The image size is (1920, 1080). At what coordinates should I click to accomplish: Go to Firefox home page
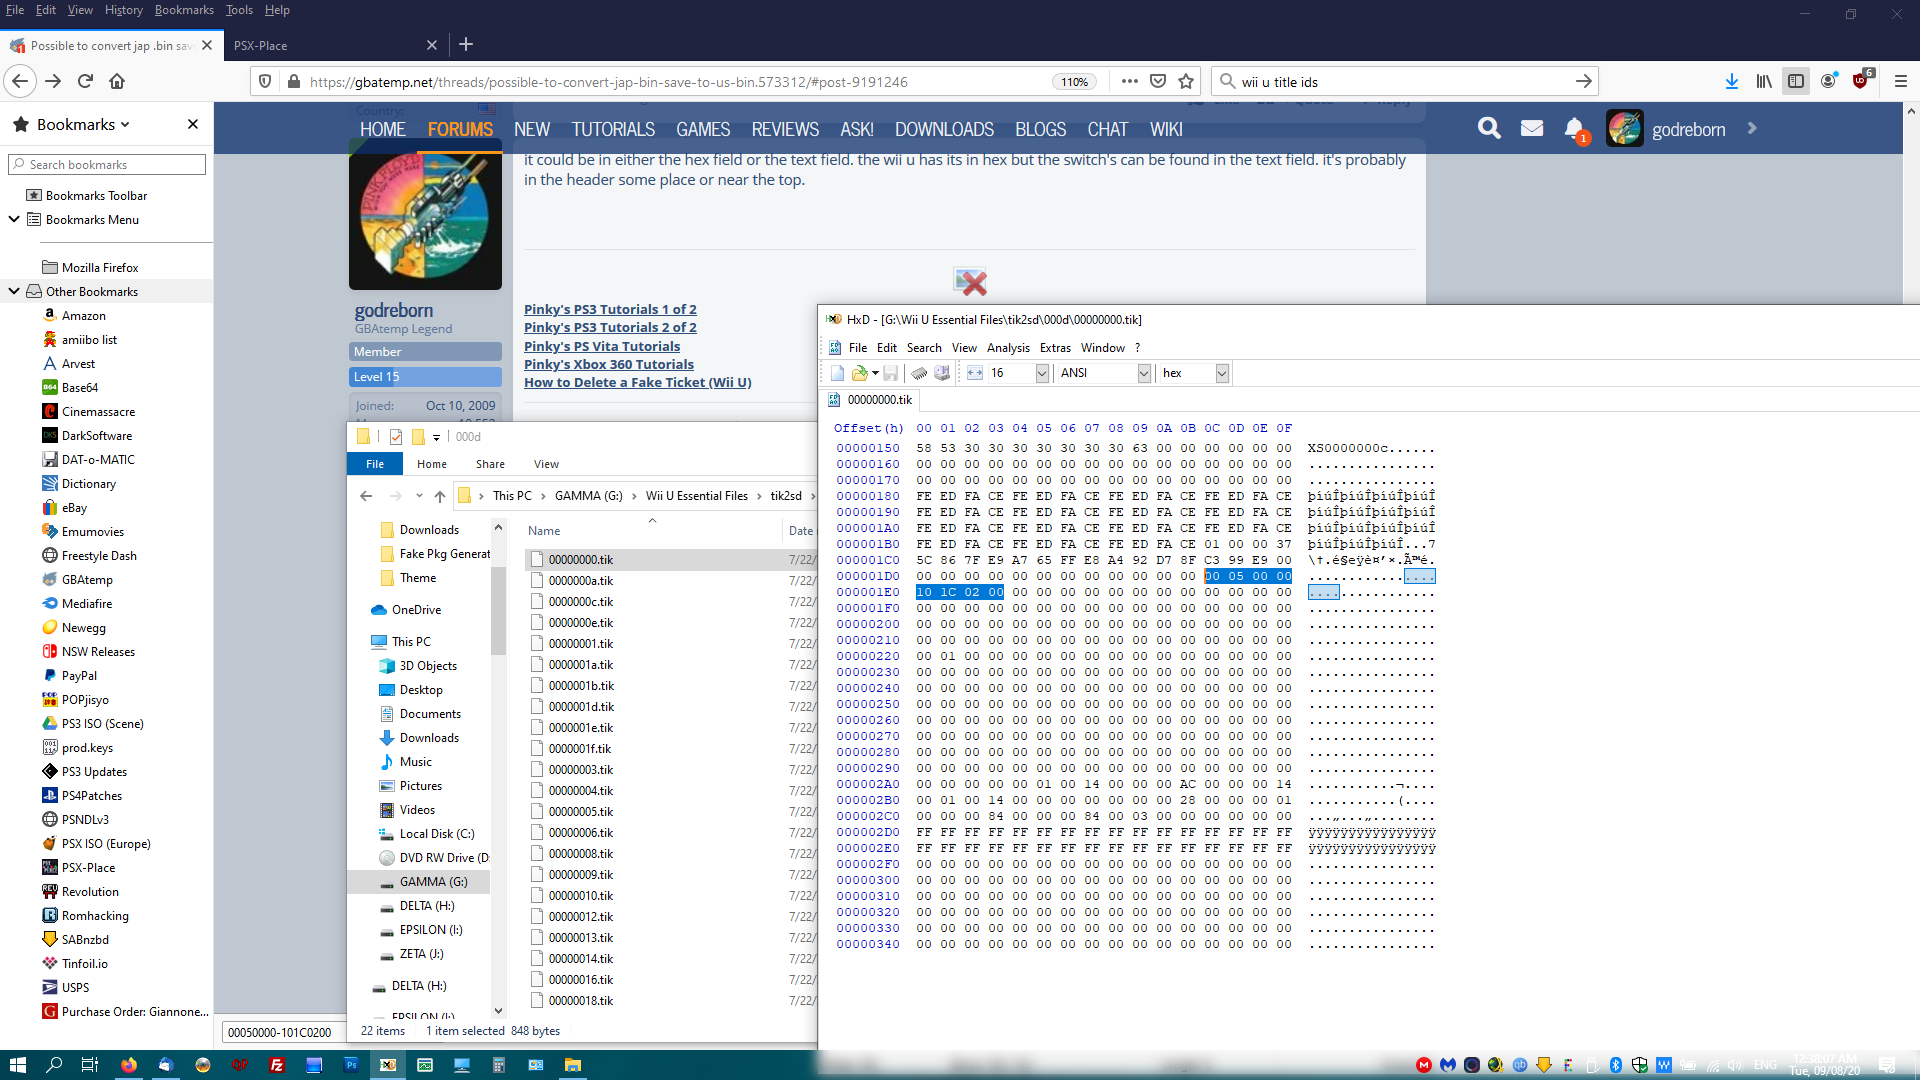[117, 81]
